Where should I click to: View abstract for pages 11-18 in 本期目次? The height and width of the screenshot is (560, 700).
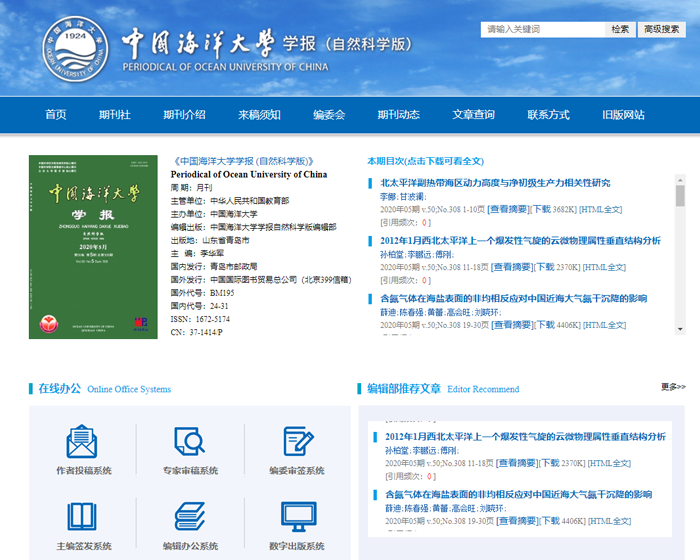(512, 267)
